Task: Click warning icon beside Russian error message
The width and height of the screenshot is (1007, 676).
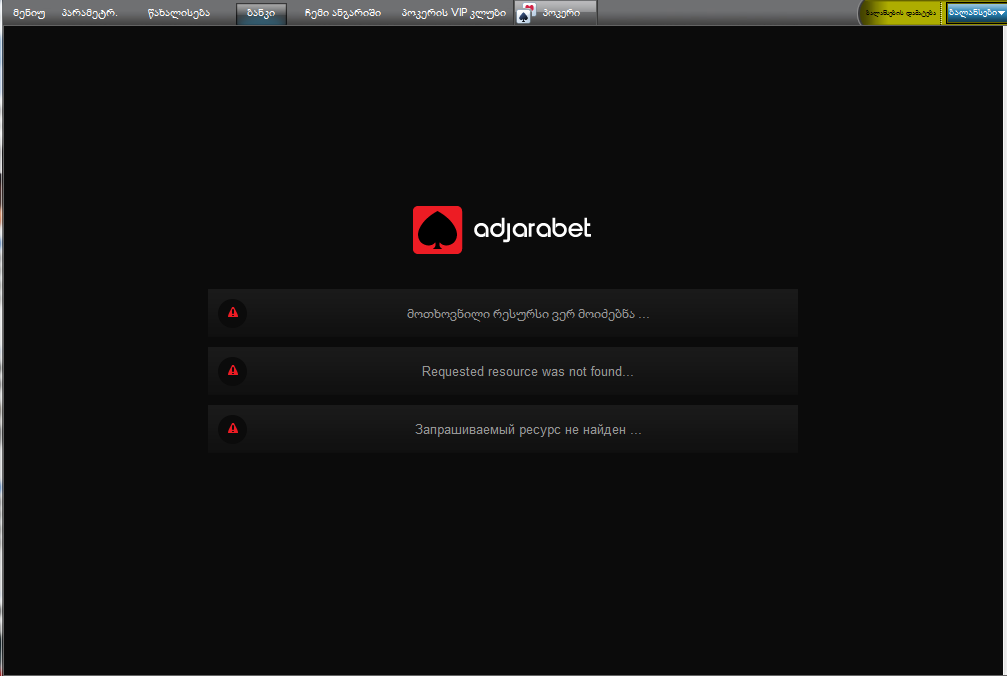Action: tap(232, 429)
